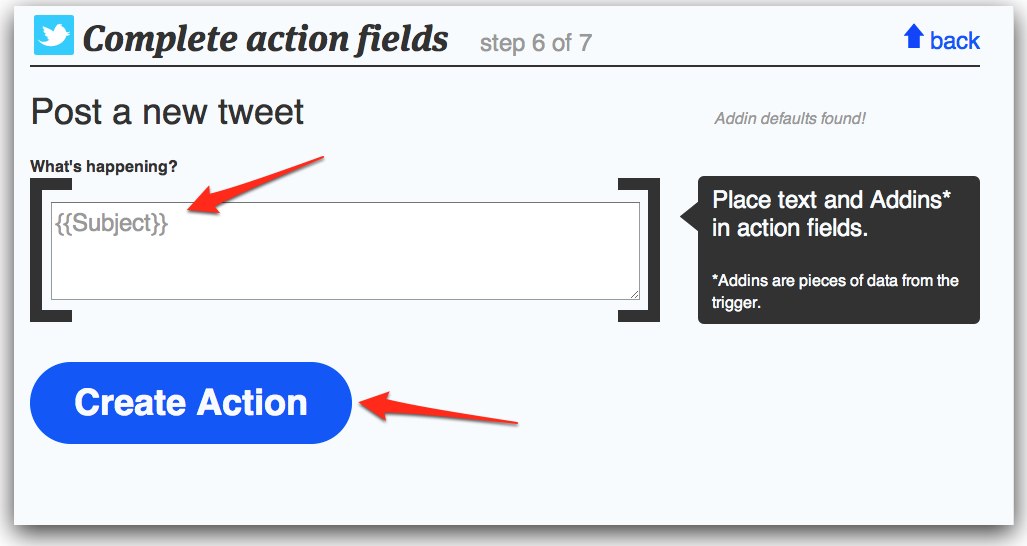The height and width of the screenshot is (546, 1027).
Task: Click empty area inside the tweet text box
Action: (400, 260)
